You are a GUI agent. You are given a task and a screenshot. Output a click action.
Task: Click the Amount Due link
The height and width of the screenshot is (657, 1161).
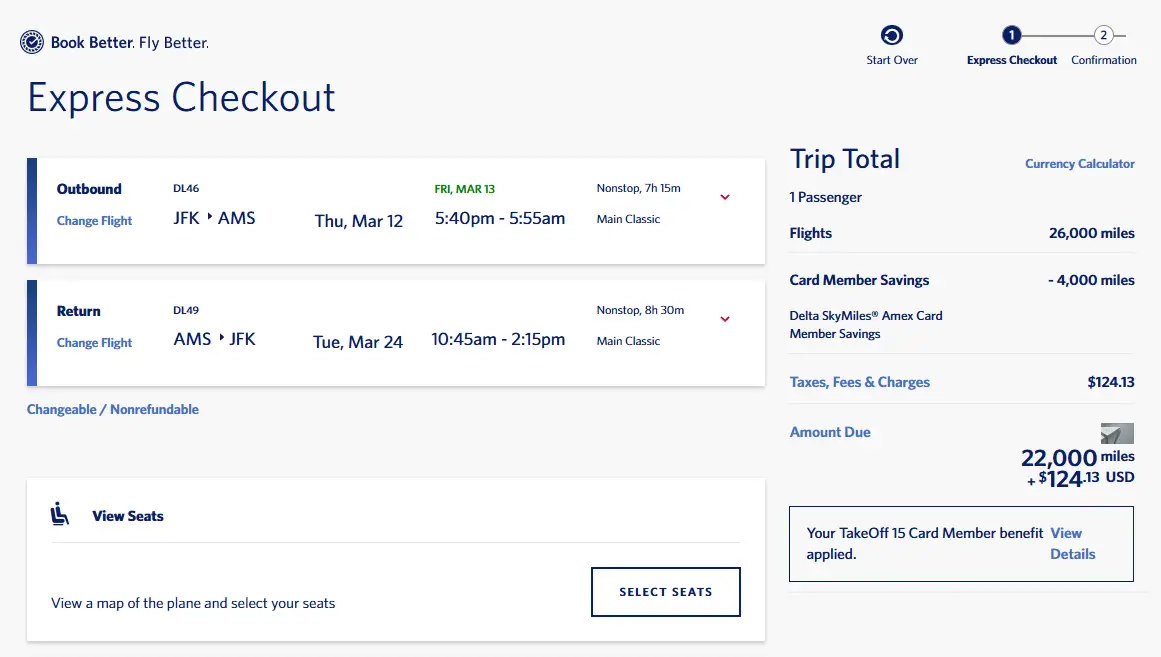tap(830, 432)
